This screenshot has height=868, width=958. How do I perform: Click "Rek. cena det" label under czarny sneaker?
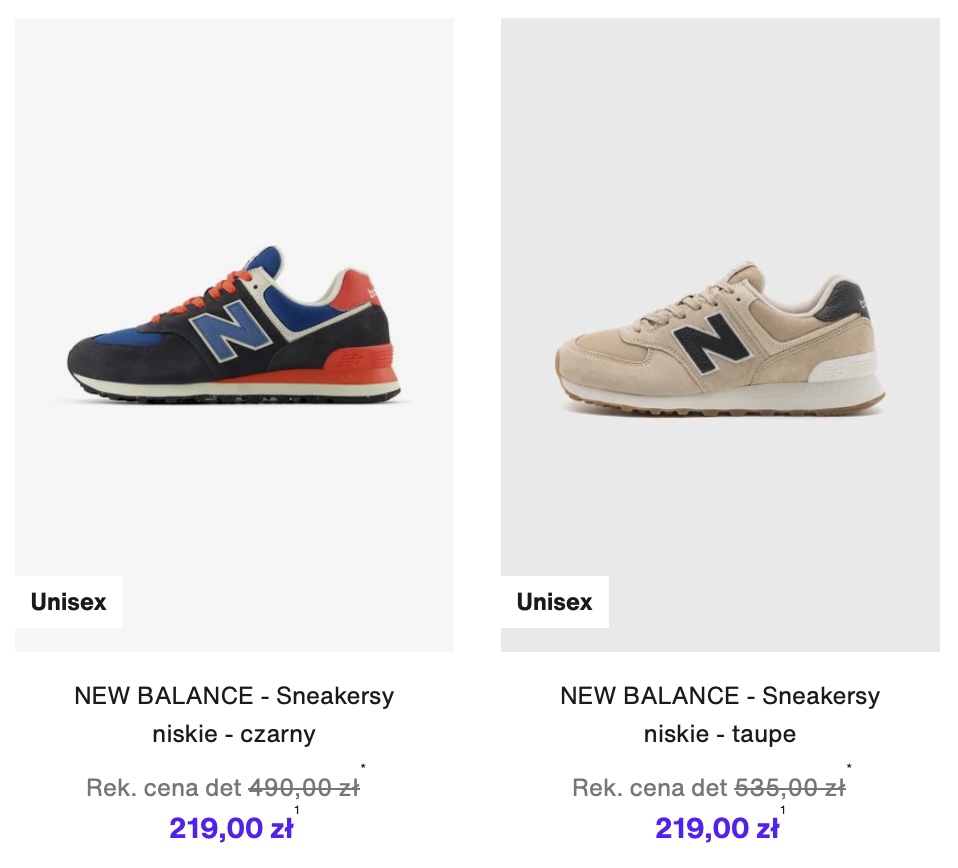(x=164, y=788)
